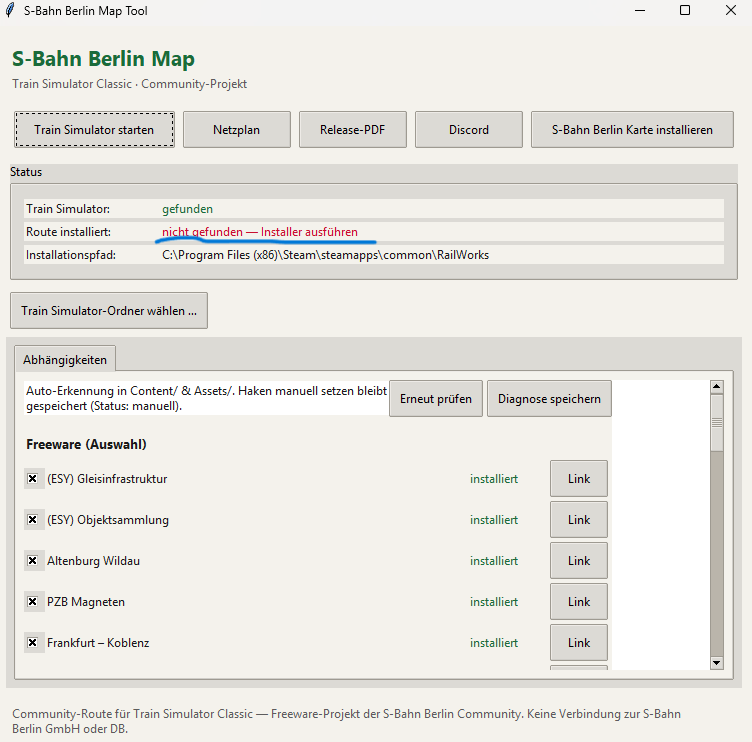
Task: Click 'installiert' status of (ESY) Objektsammlung
Action: 494,519
